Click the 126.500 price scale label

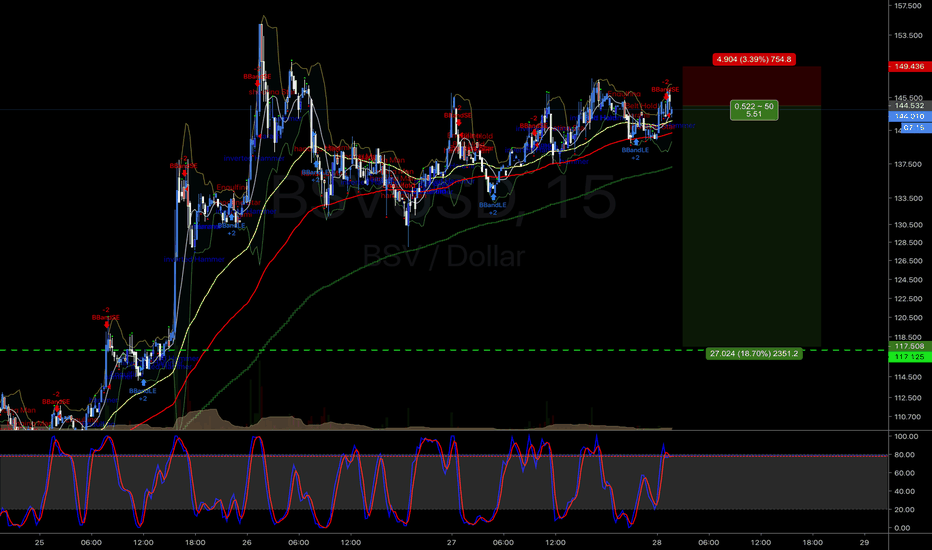tap(908, 261)
